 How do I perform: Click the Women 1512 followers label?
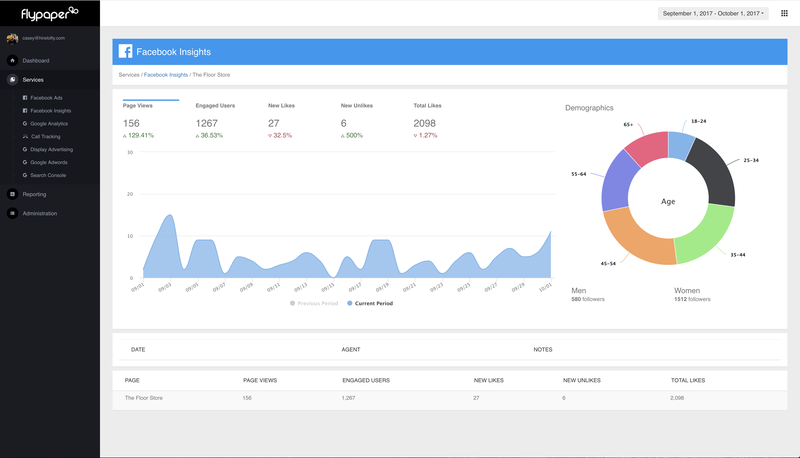point(692,294)
